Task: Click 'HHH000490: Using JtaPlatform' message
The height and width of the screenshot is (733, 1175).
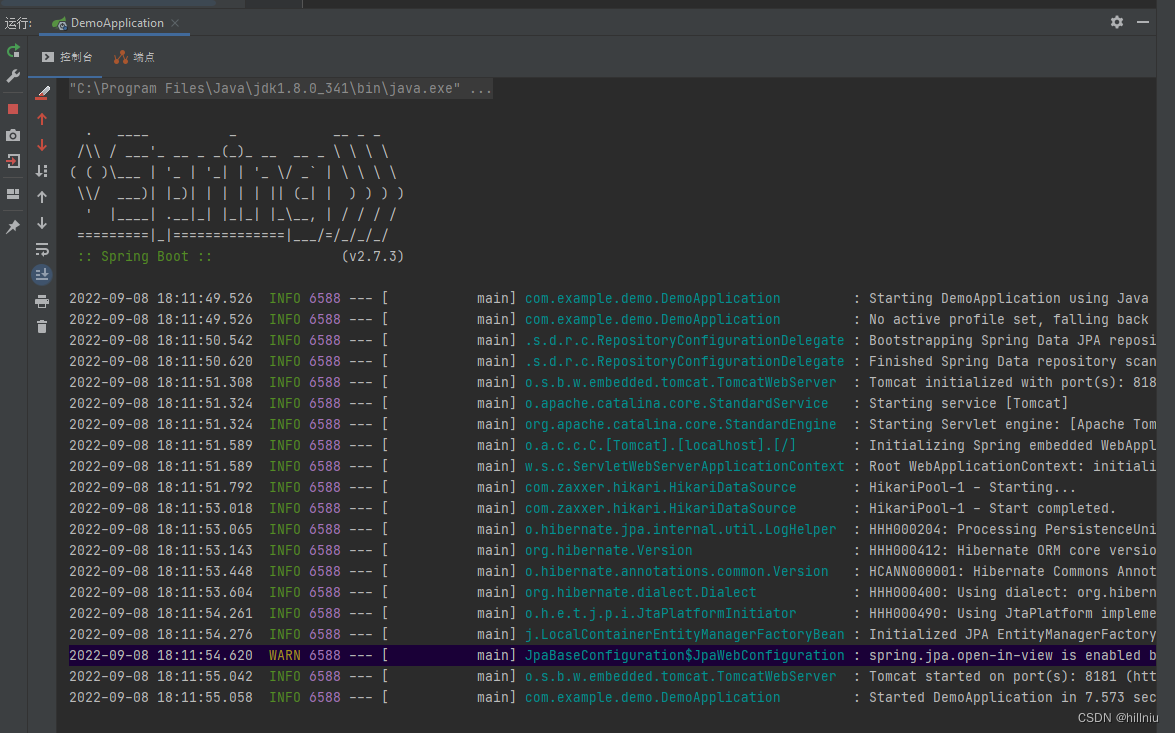Action: tap(1012, 613)
